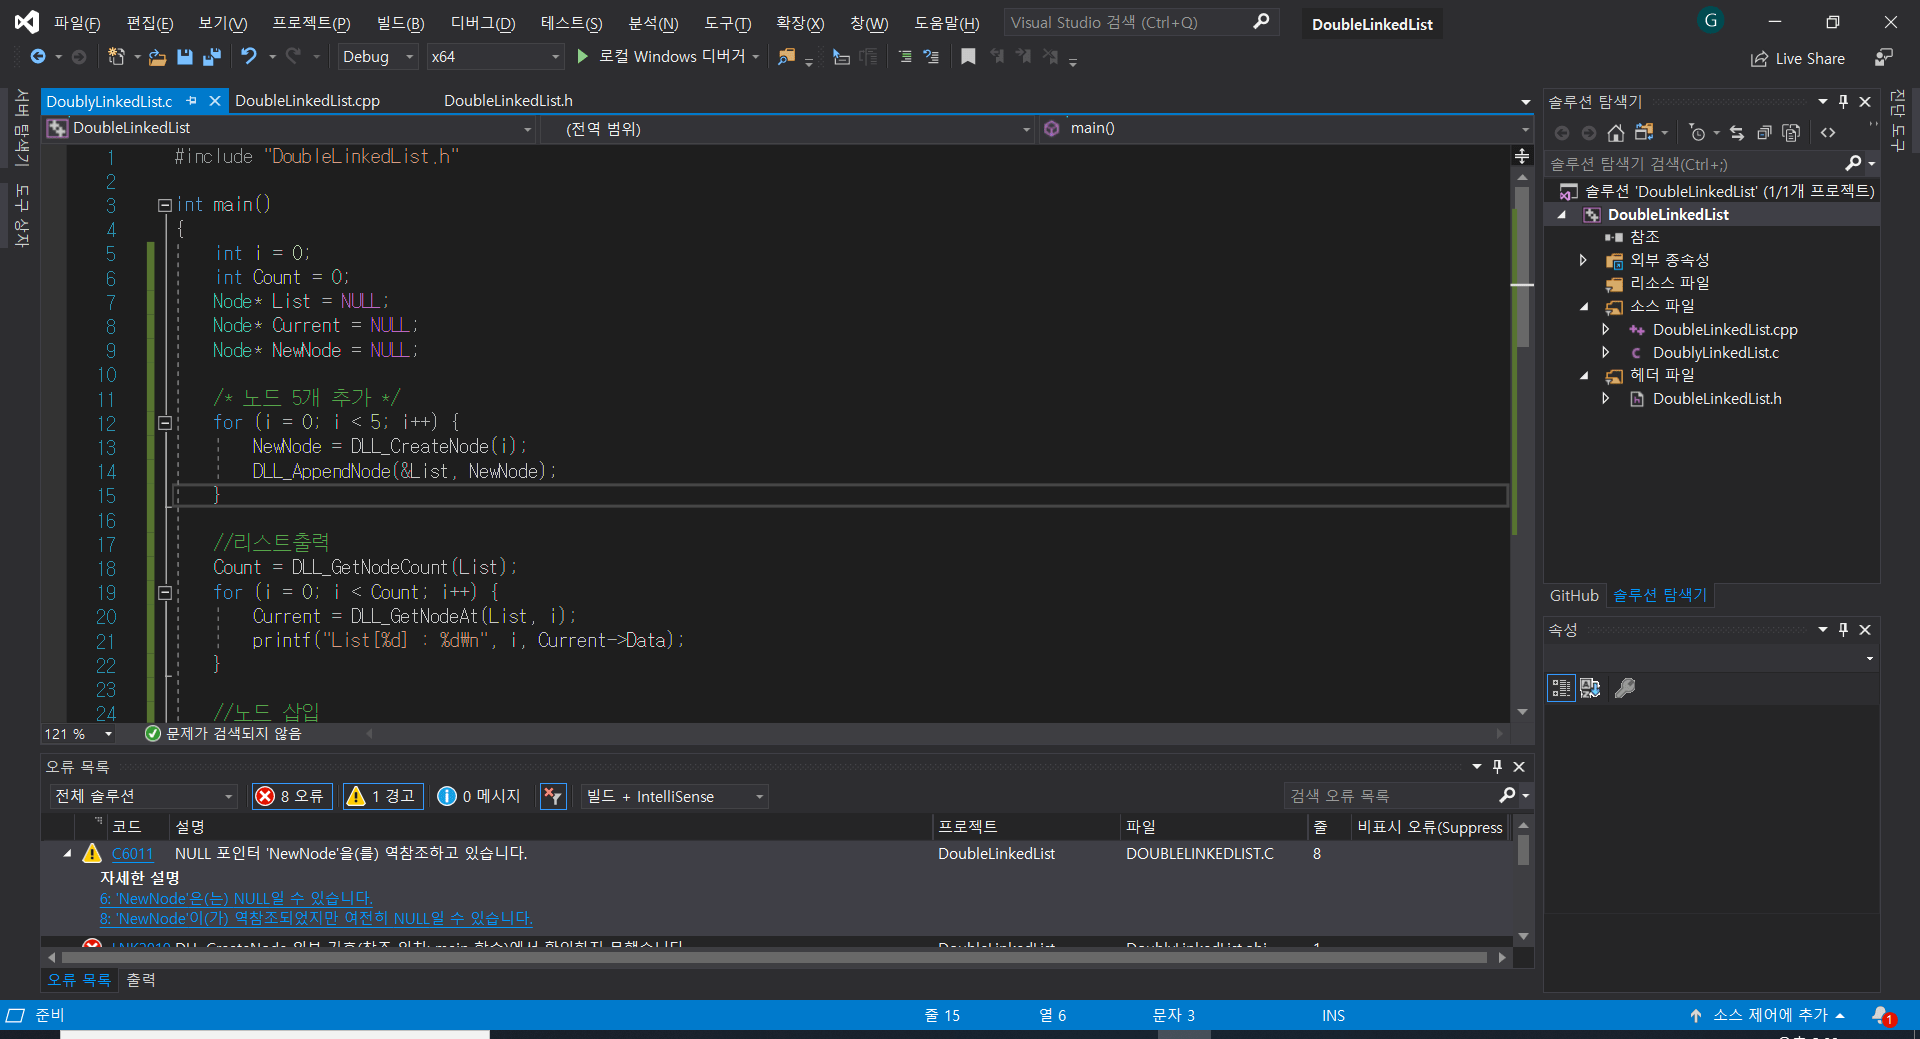The width and height of the screenshot is (1920, 1039).
Task: Toggle the 8 오류 errors filter
Action: click(291, 796)
